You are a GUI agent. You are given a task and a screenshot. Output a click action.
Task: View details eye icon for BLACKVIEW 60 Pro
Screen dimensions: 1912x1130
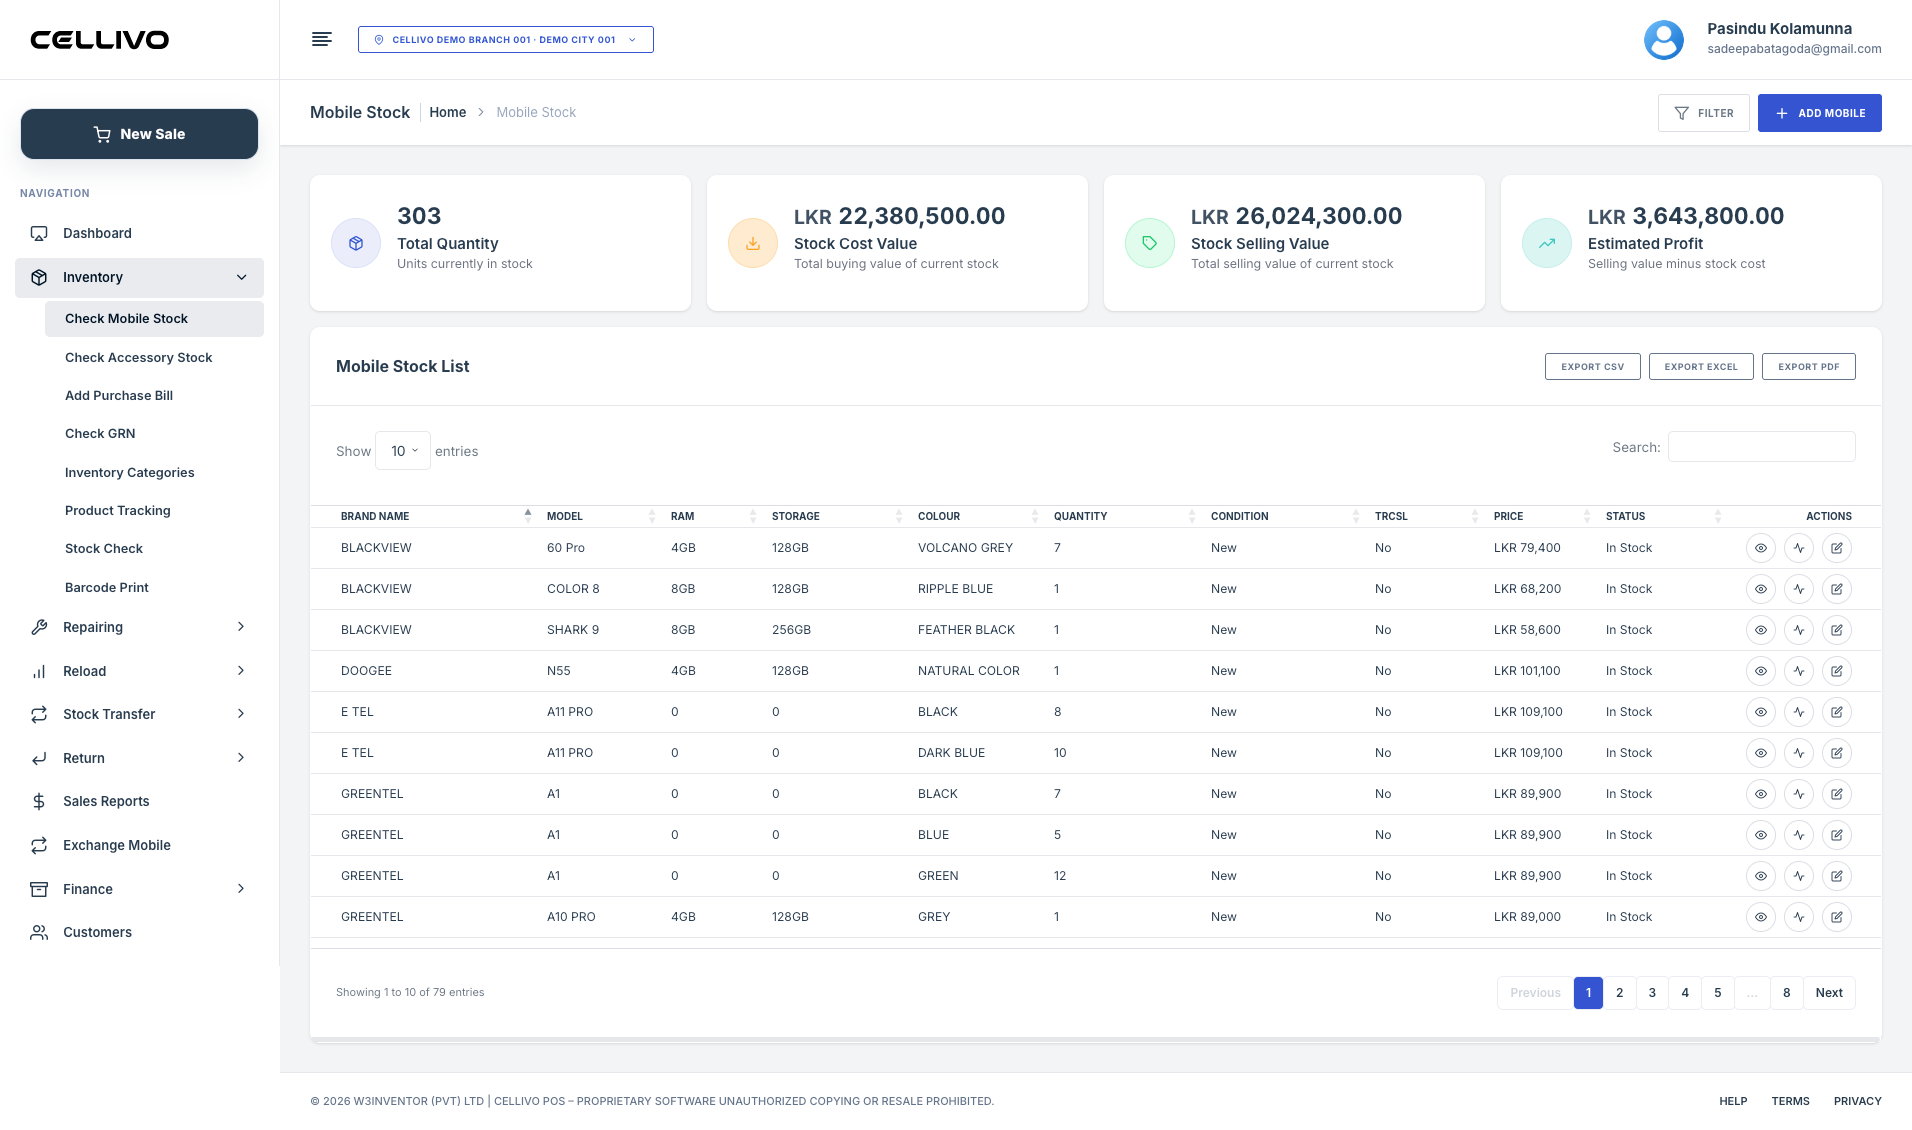point(1761,548)
